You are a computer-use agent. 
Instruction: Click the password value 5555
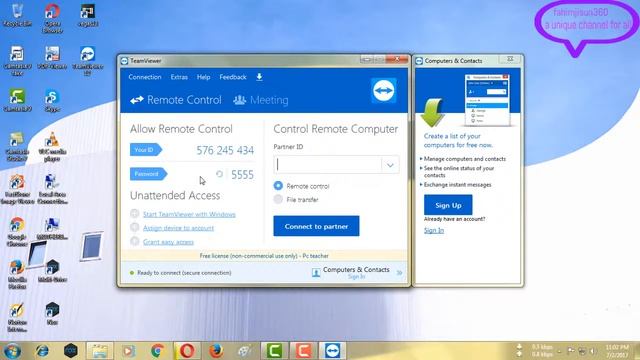tap(242, 175)
